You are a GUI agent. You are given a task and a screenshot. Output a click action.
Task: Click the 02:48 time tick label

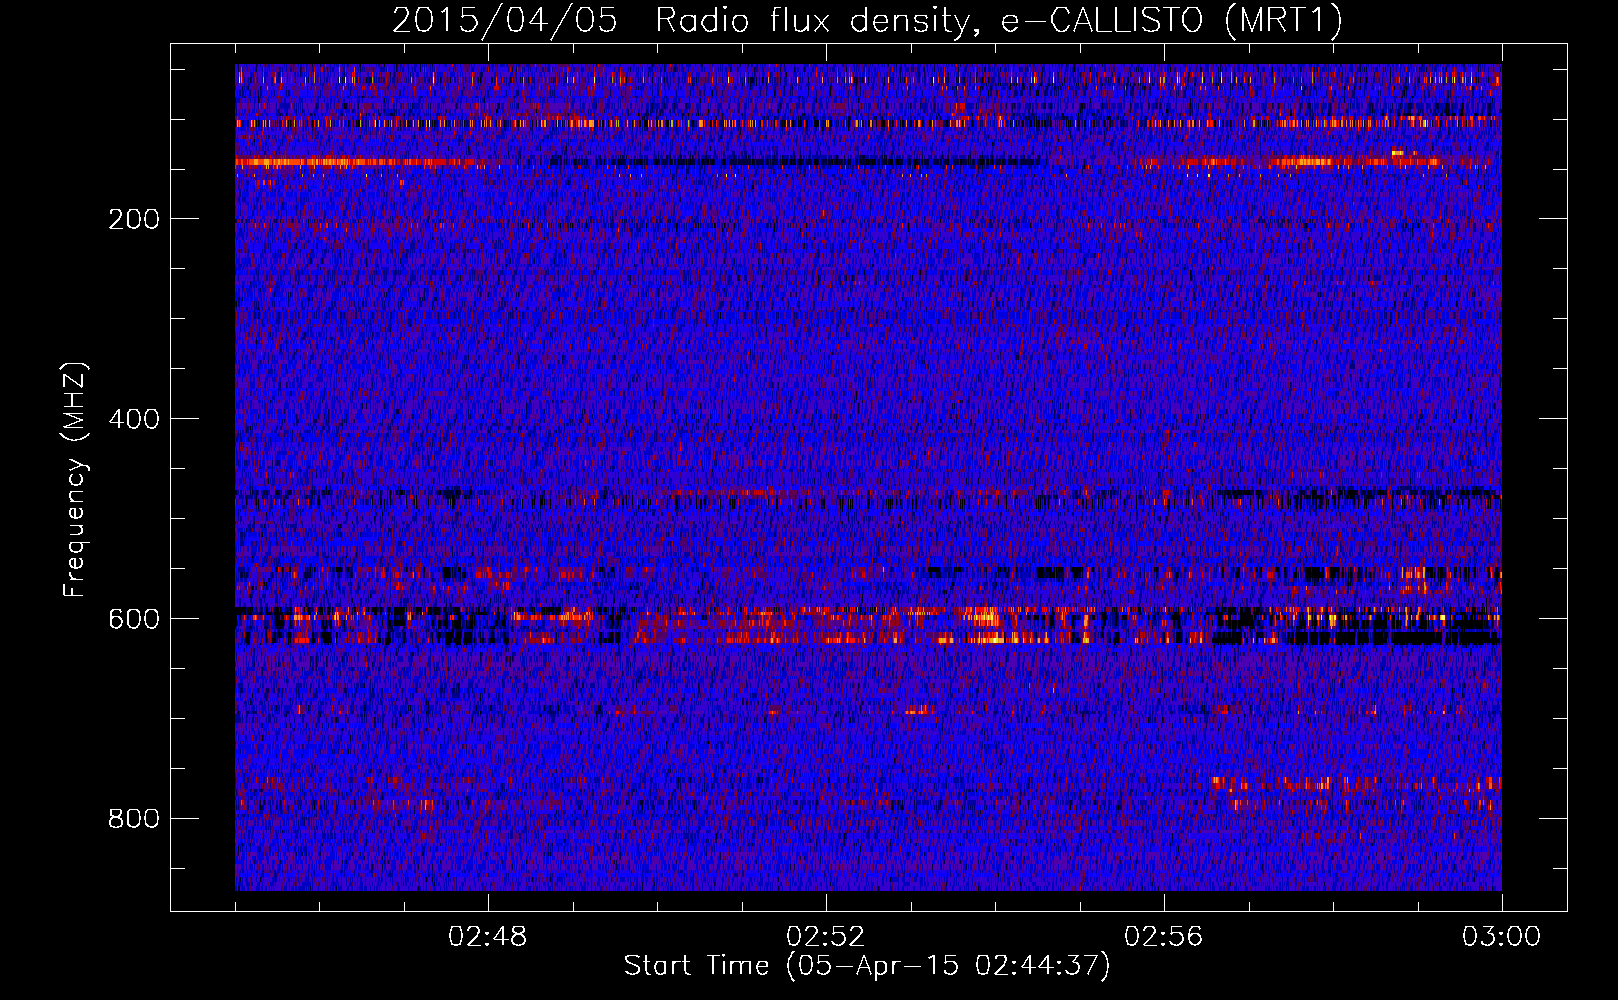point(488,937)
